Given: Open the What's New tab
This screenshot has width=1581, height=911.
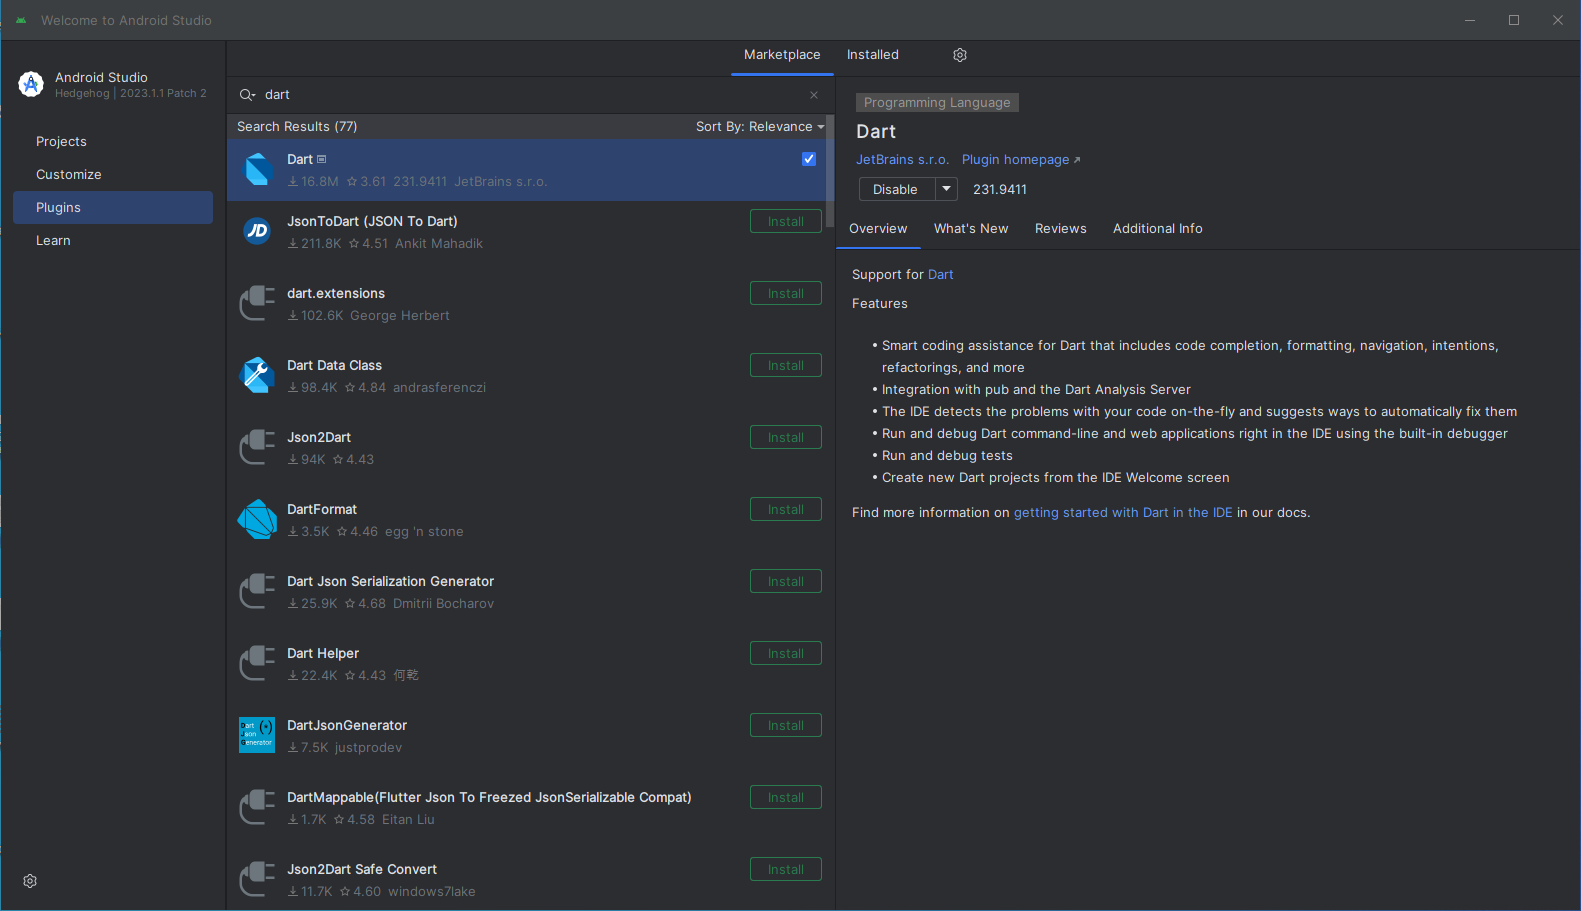Looking at the screenshot, I should click(x=971, y=229).
